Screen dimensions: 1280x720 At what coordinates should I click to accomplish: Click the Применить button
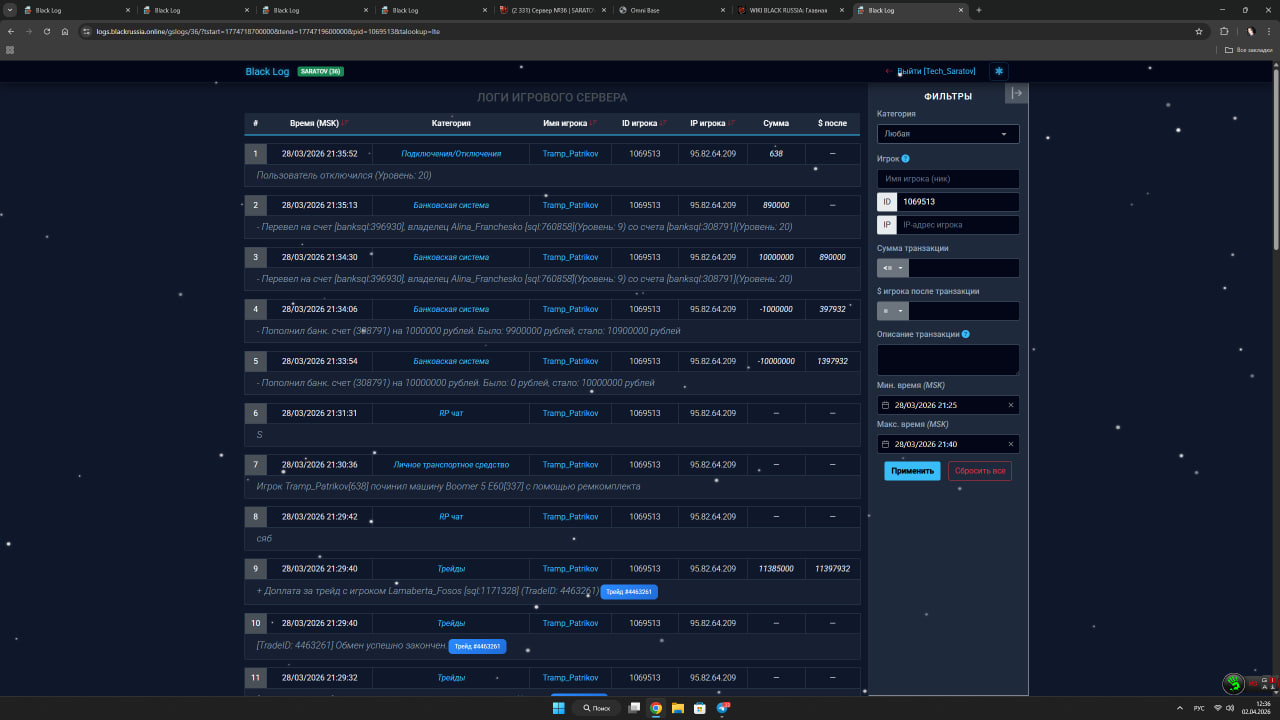[911, 471]
